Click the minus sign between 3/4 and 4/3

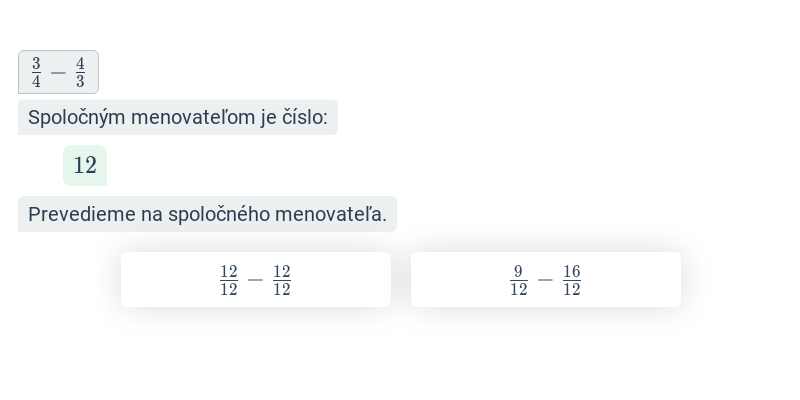[58, 73]
